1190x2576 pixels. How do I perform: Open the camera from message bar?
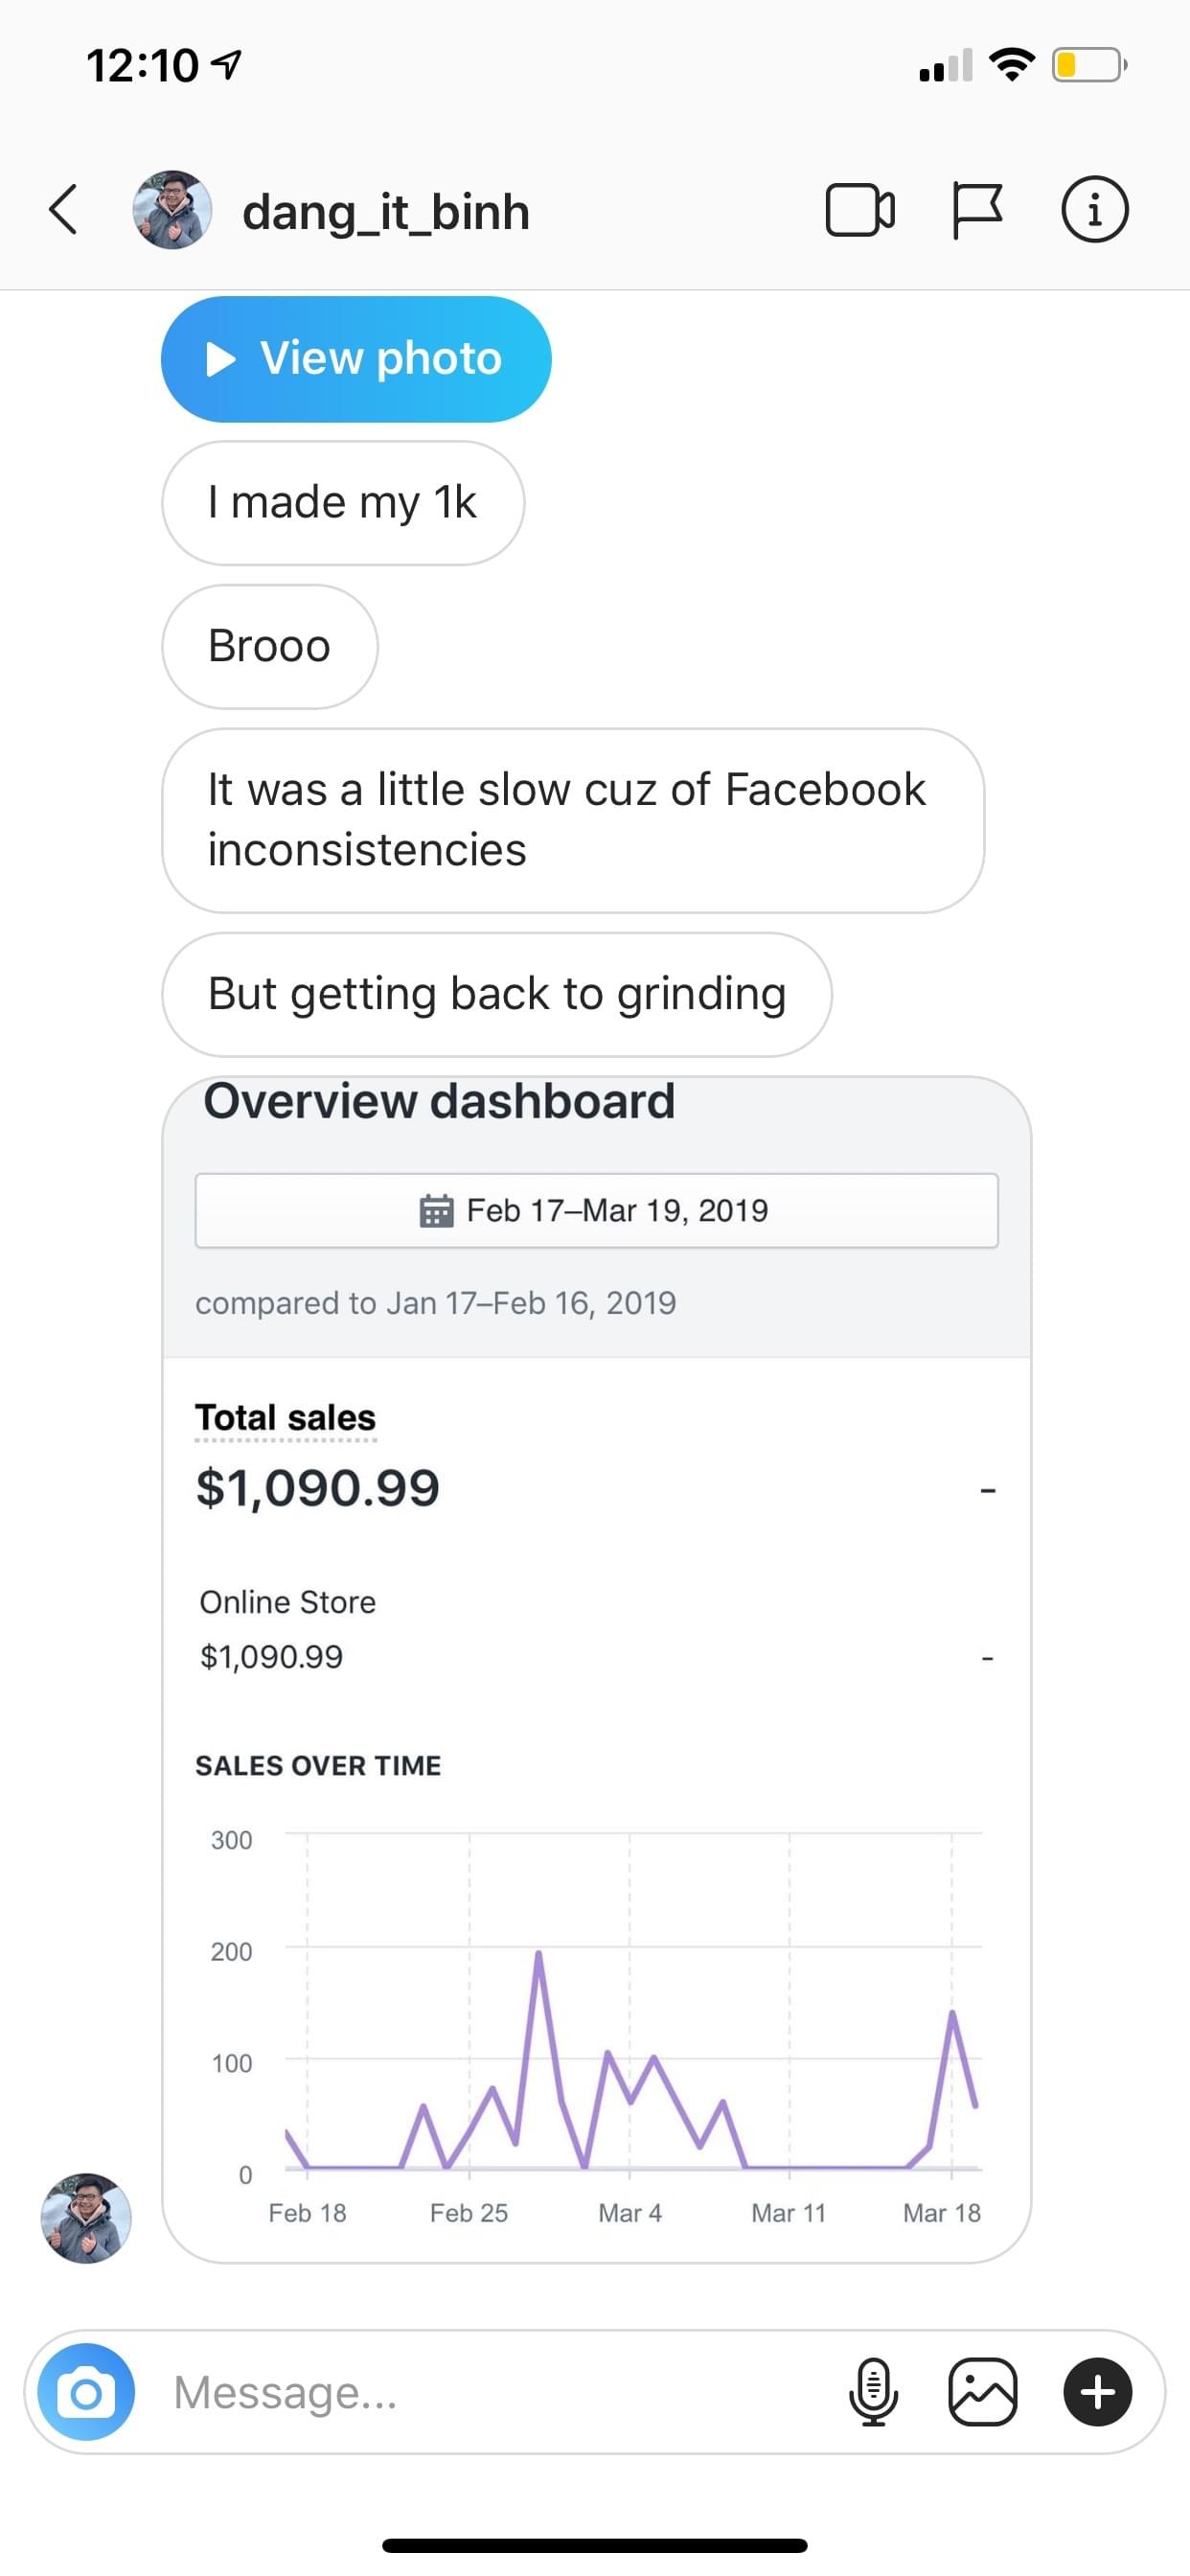click(86, 2393)
